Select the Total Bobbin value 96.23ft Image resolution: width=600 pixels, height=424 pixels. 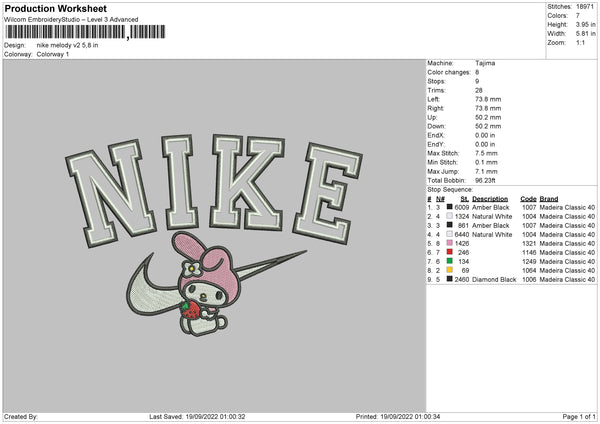(x=485, y=181)
